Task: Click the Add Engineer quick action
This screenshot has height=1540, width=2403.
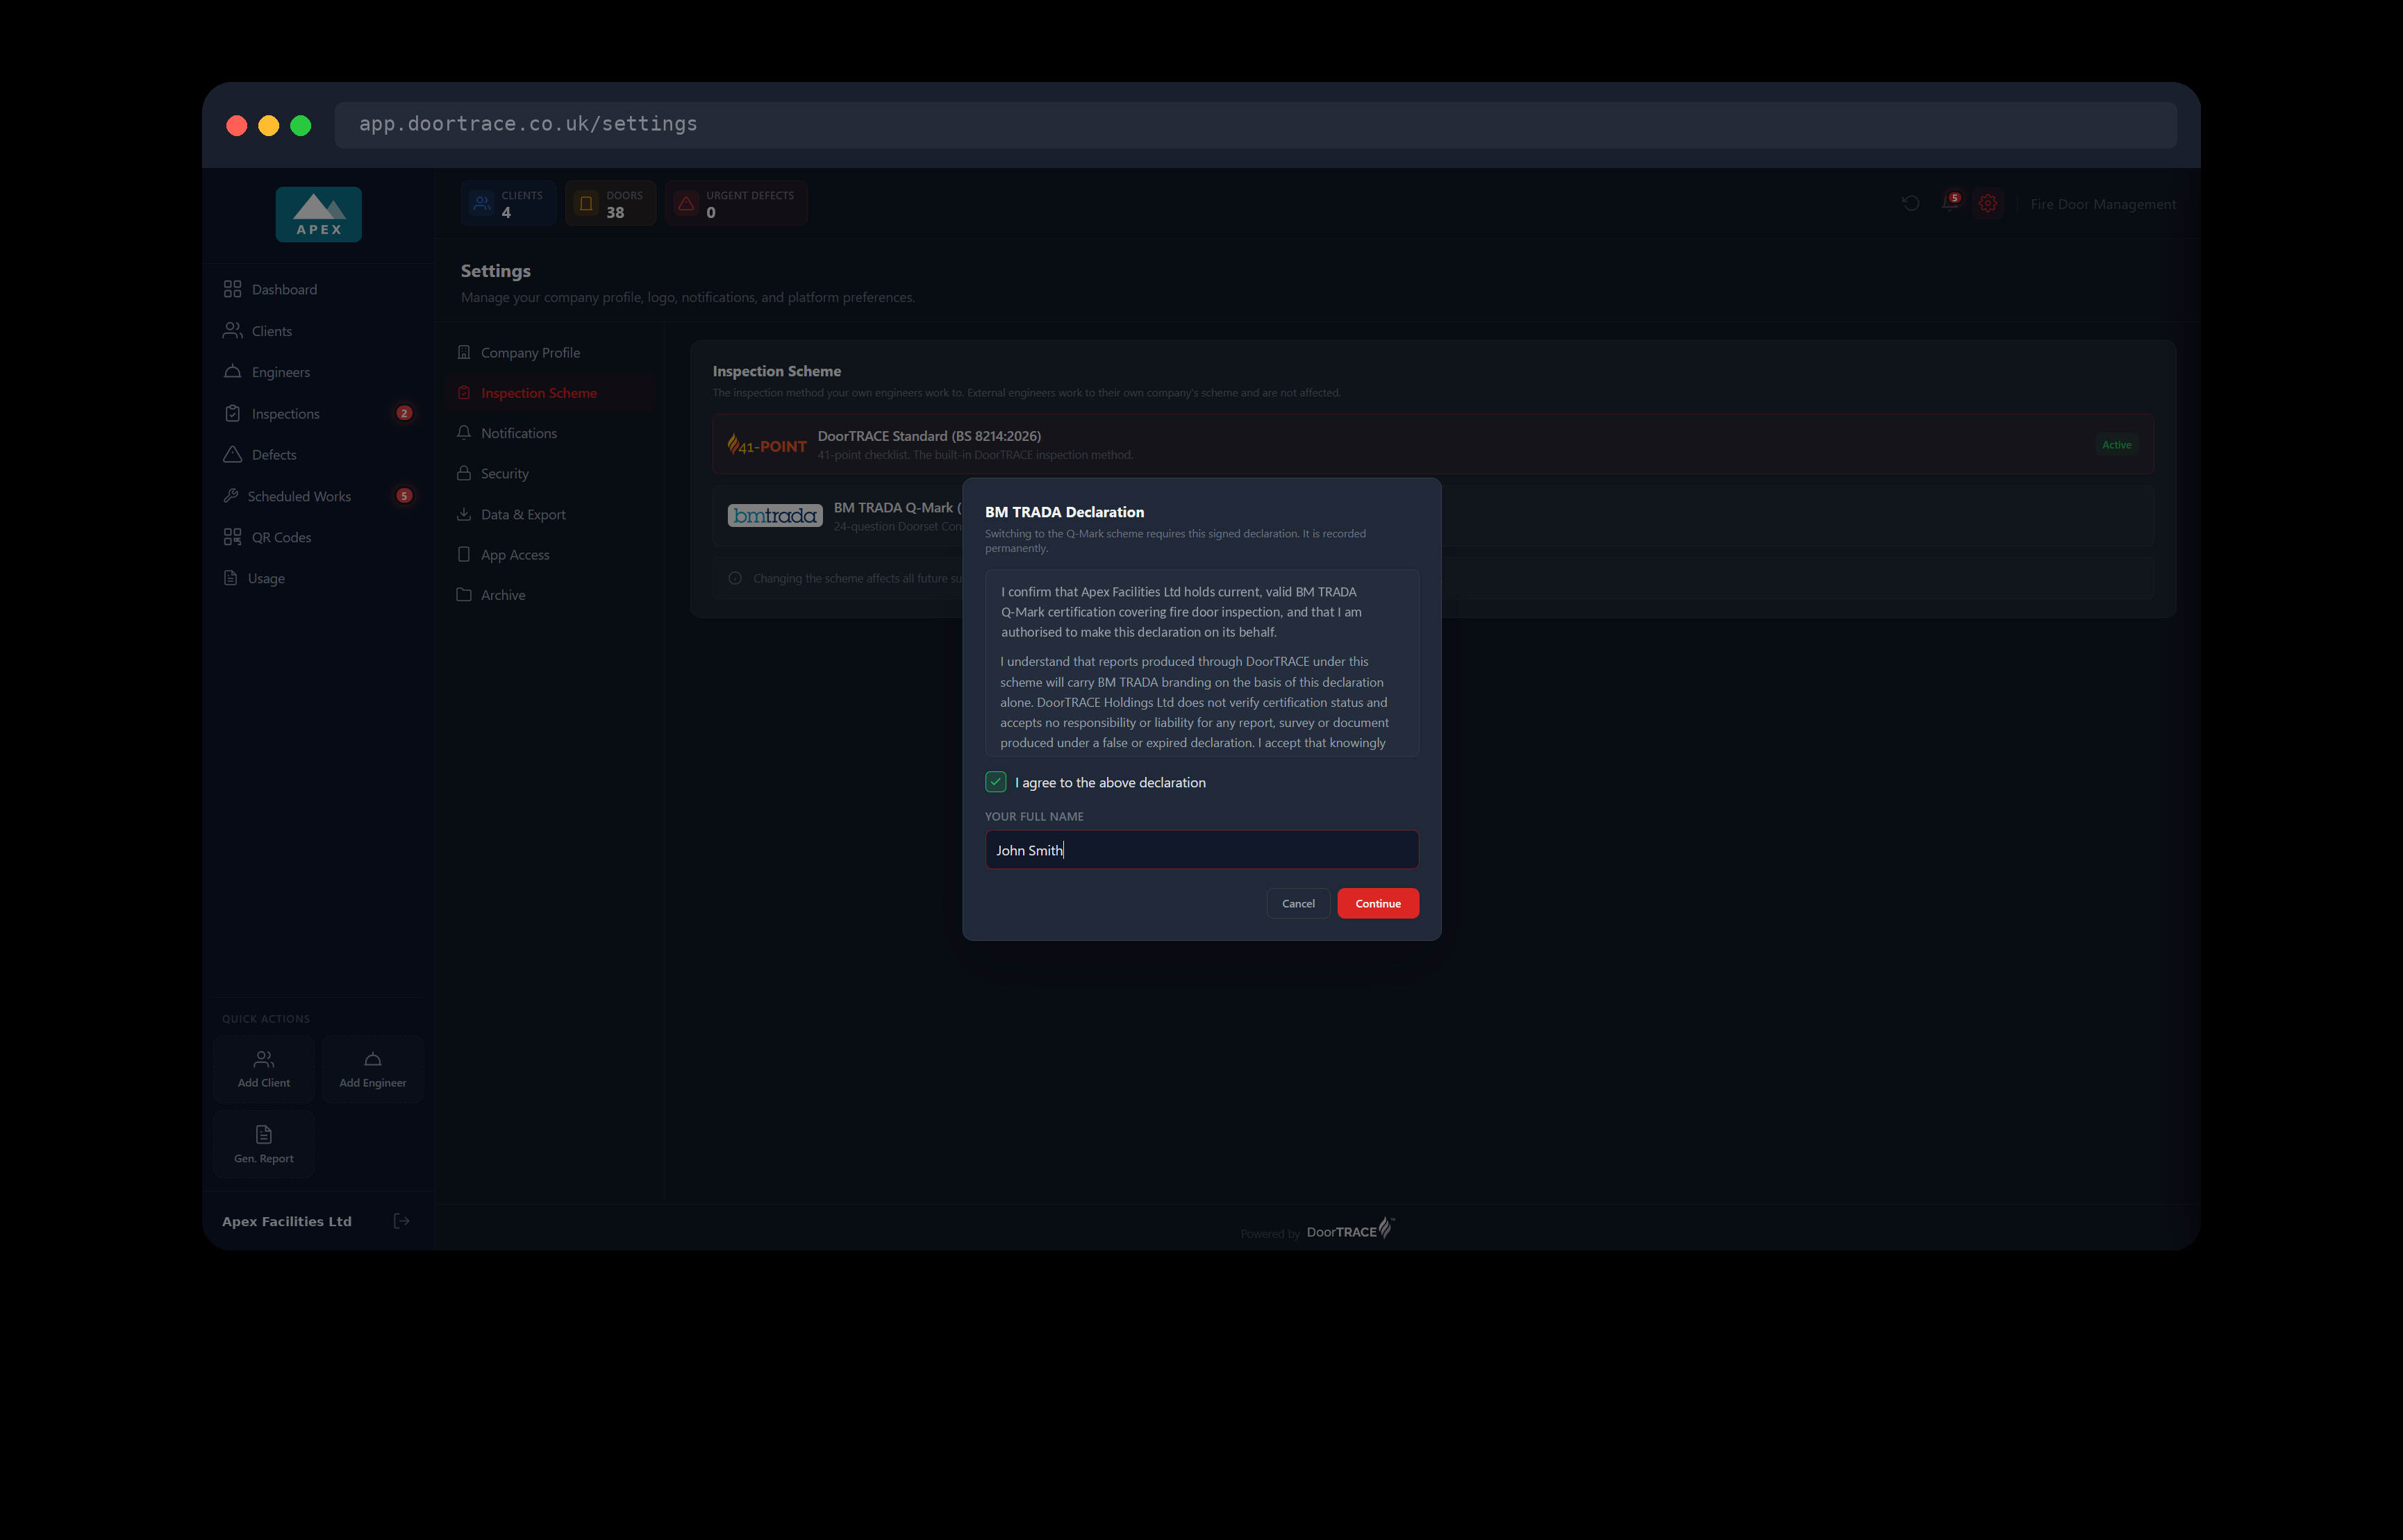Action: [372, 1069]
